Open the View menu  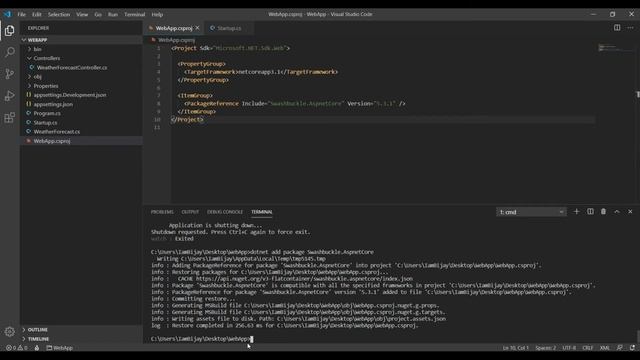pyautogui.click(x=82, y=14)
